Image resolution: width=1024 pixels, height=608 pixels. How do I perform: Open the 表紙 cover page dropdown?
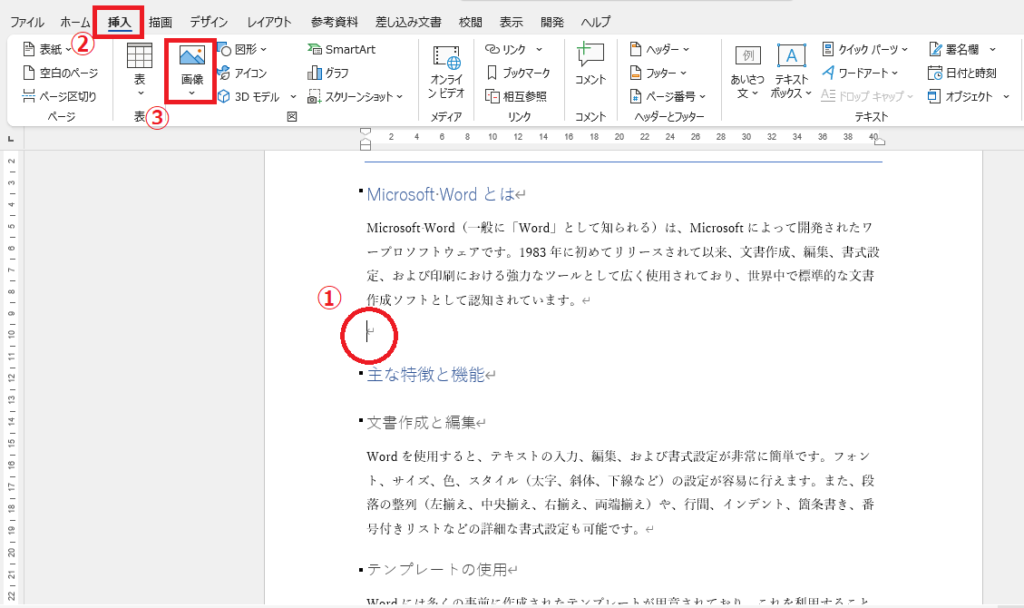point(47,49)
